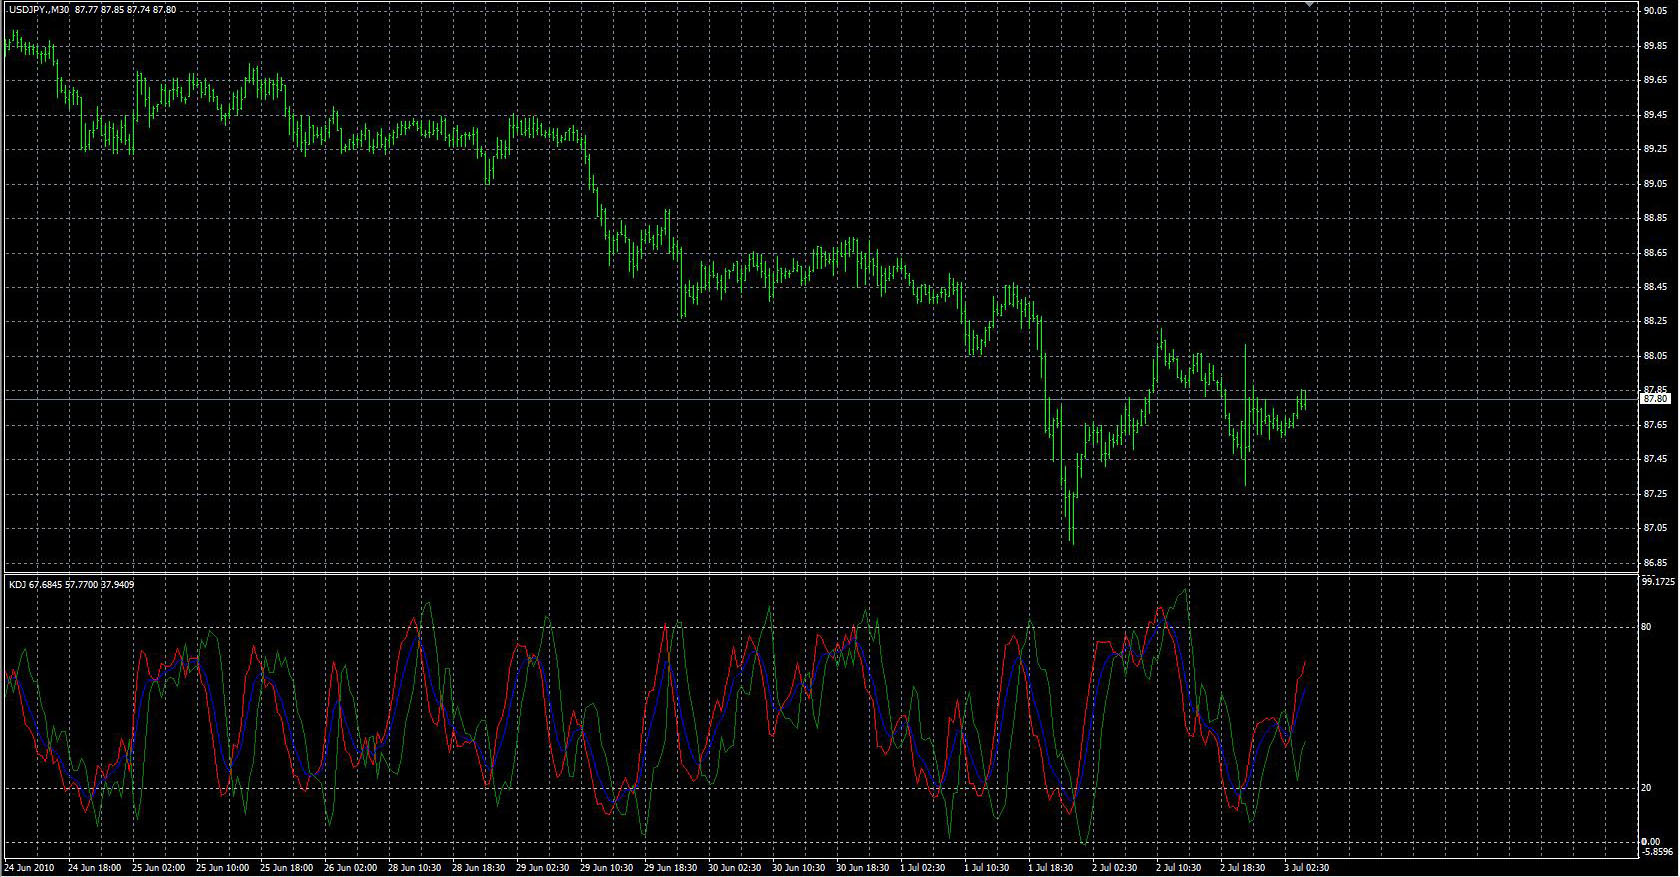This screenshot has height=877, width=1680.
Task: Click the current price tag 87.80
Action: [x=1655, y=399]
